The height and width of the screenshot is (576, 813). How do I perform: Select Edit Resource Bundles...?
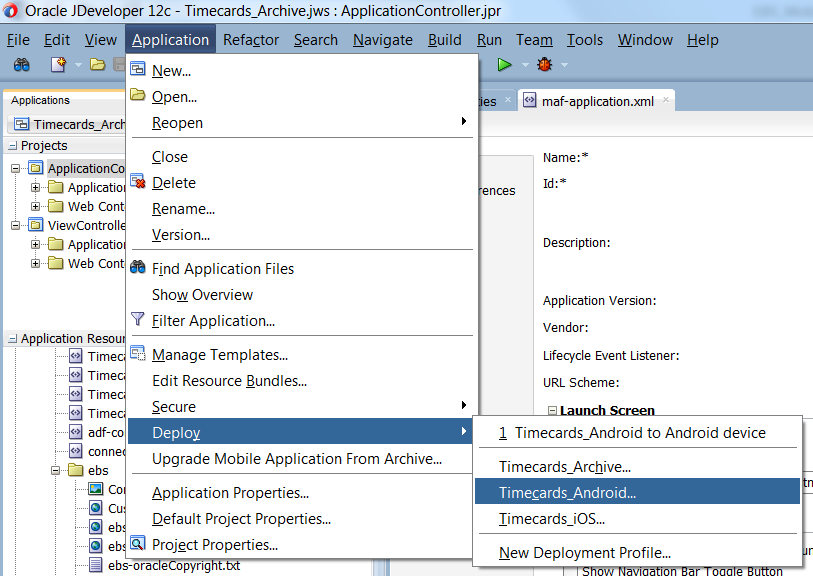pyautogui.click(x=300, y=381)
